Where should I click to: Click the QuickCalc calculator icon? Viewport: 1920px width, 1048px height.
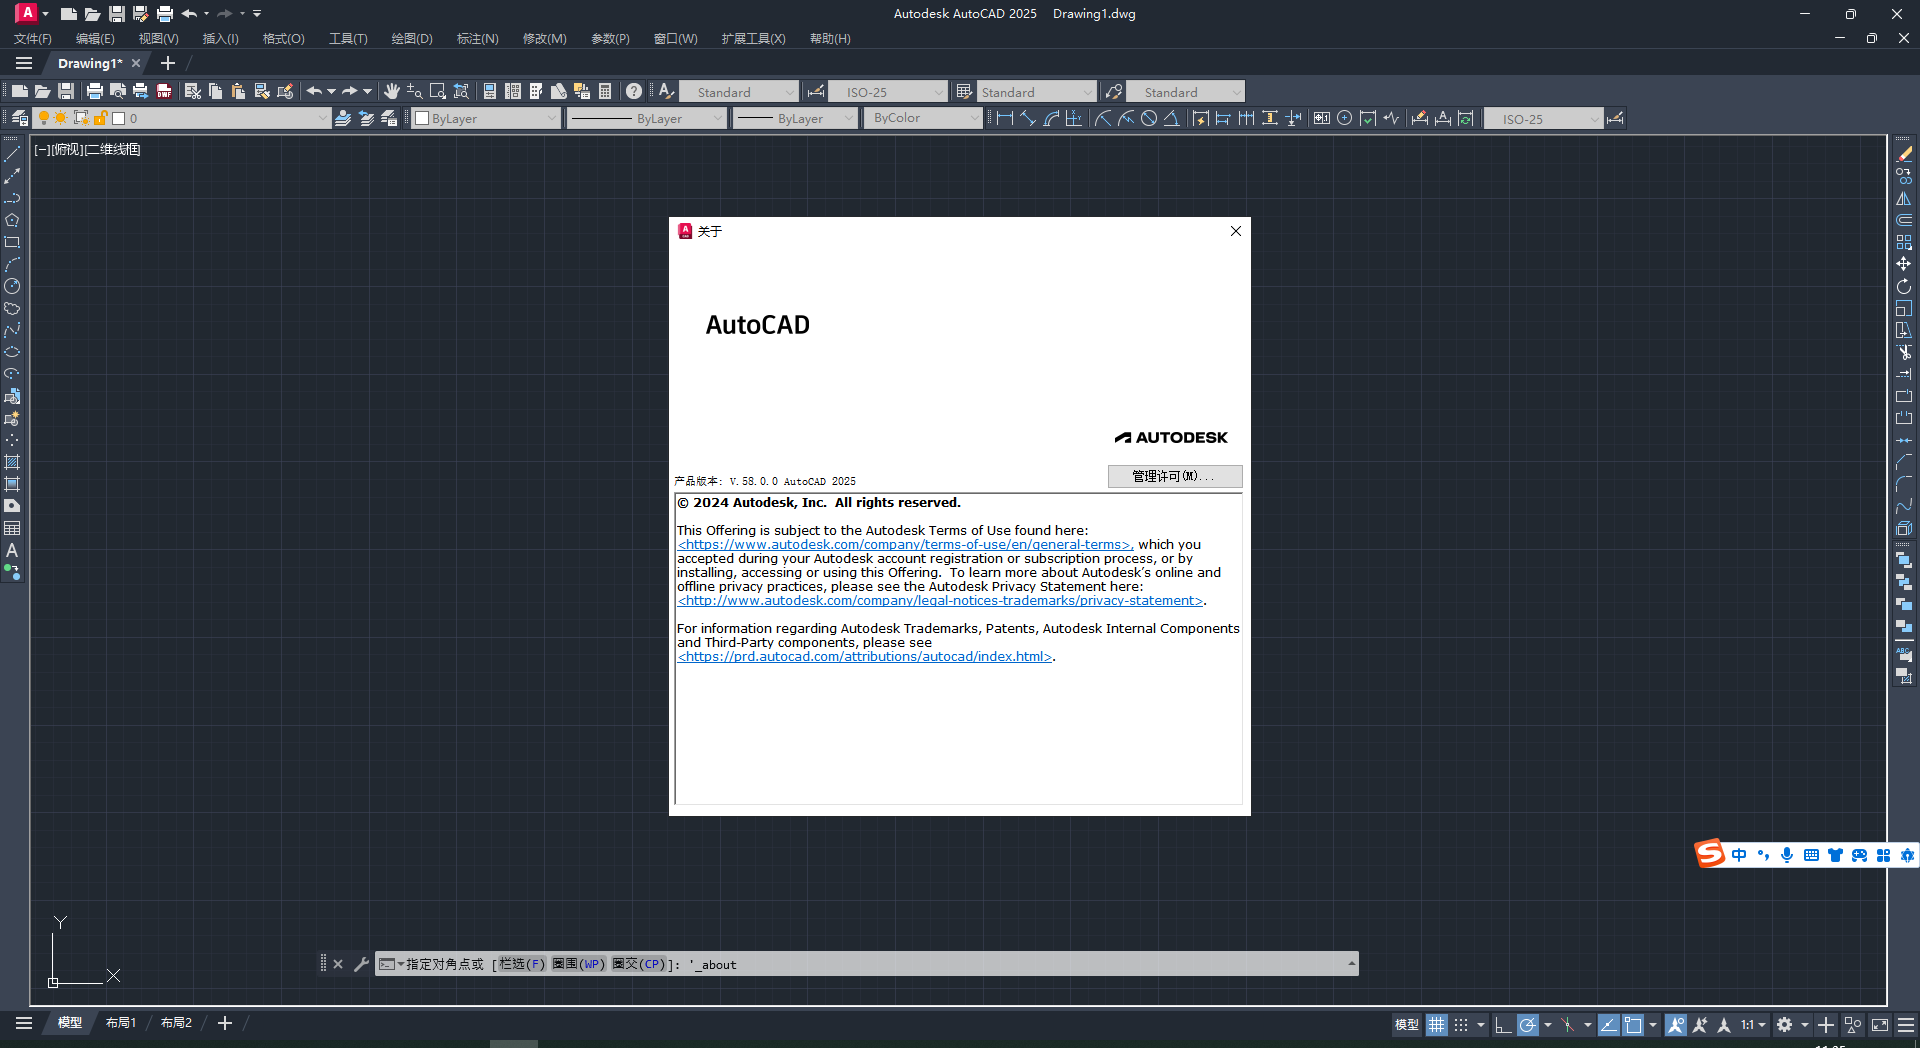tap(605, 91)
